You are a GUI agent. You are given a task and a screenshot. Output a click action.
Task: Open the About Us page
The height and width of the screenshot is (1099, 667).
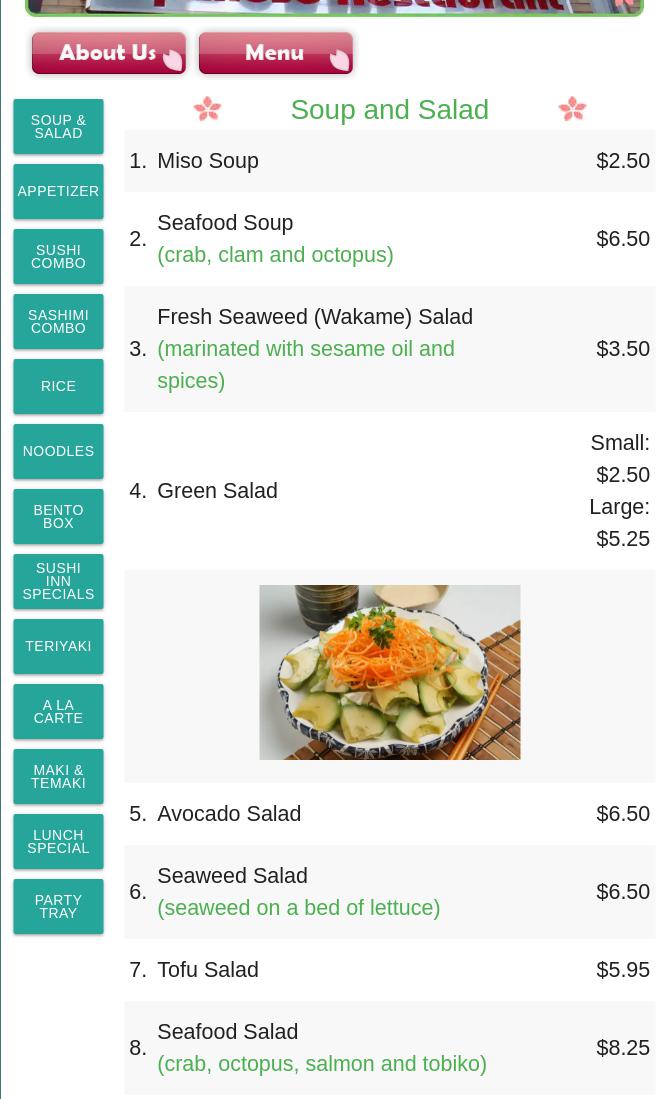click(109, 53)
